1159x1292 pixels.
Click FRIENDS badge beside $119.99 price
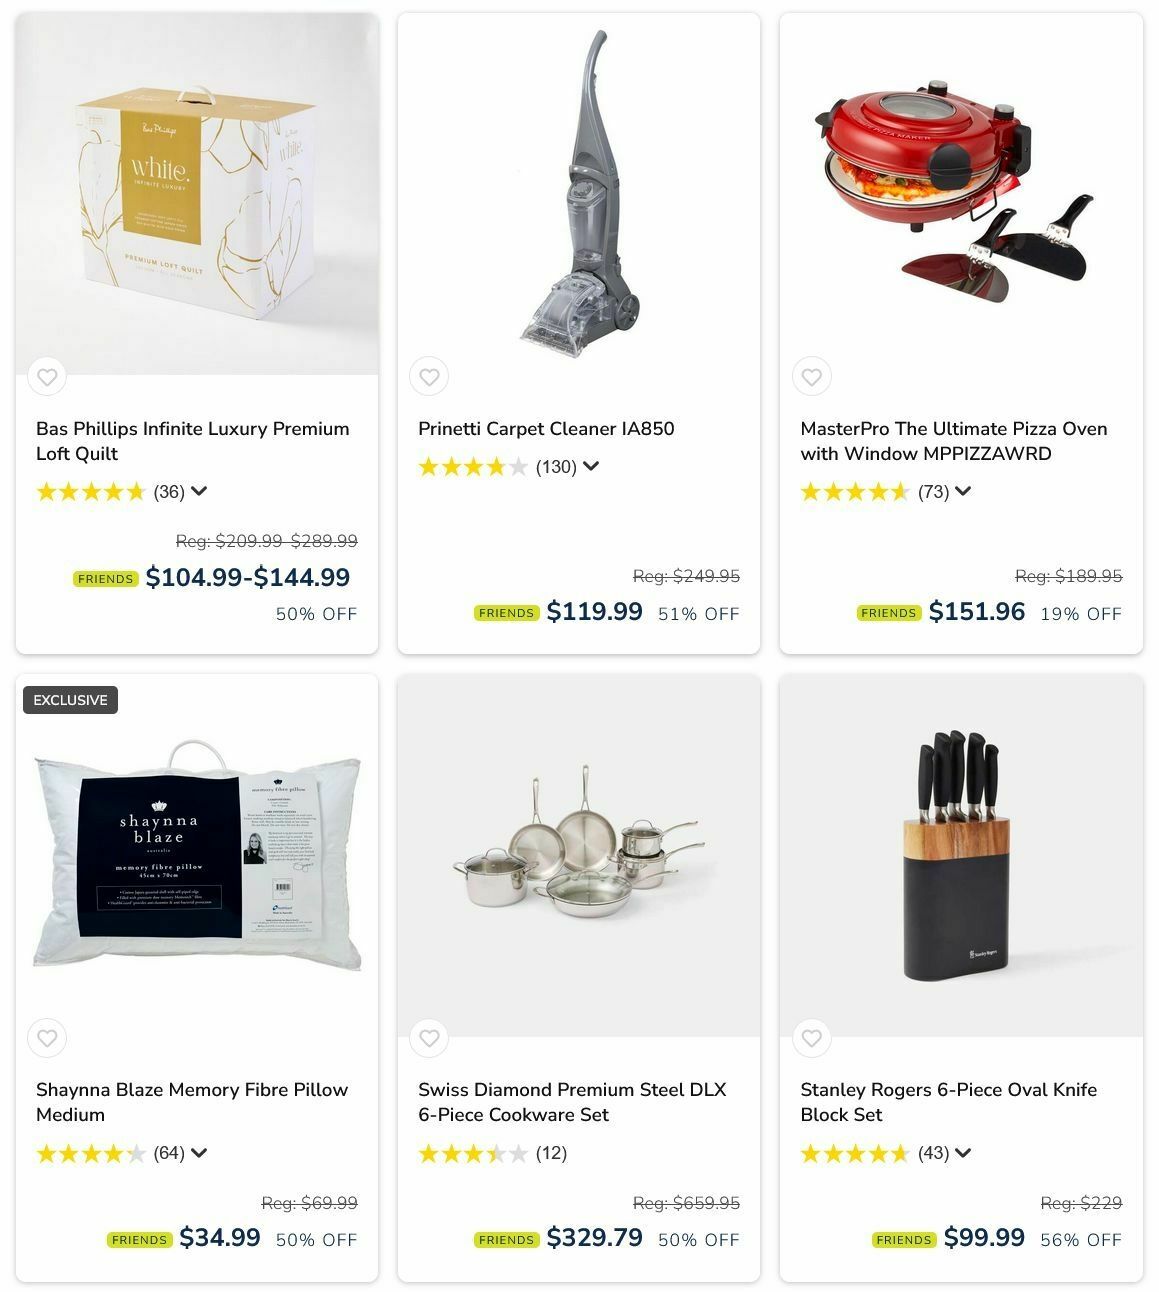point(507,613)
